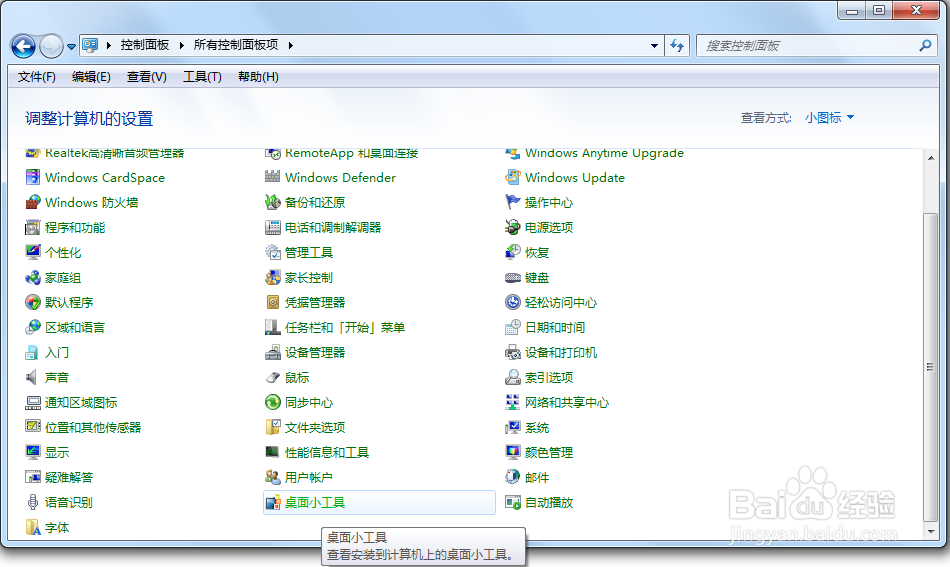Screen dimensions: 950x567
Task: Click the 所有控制面板项 breadcrumb segment
Action: point(236,45)
